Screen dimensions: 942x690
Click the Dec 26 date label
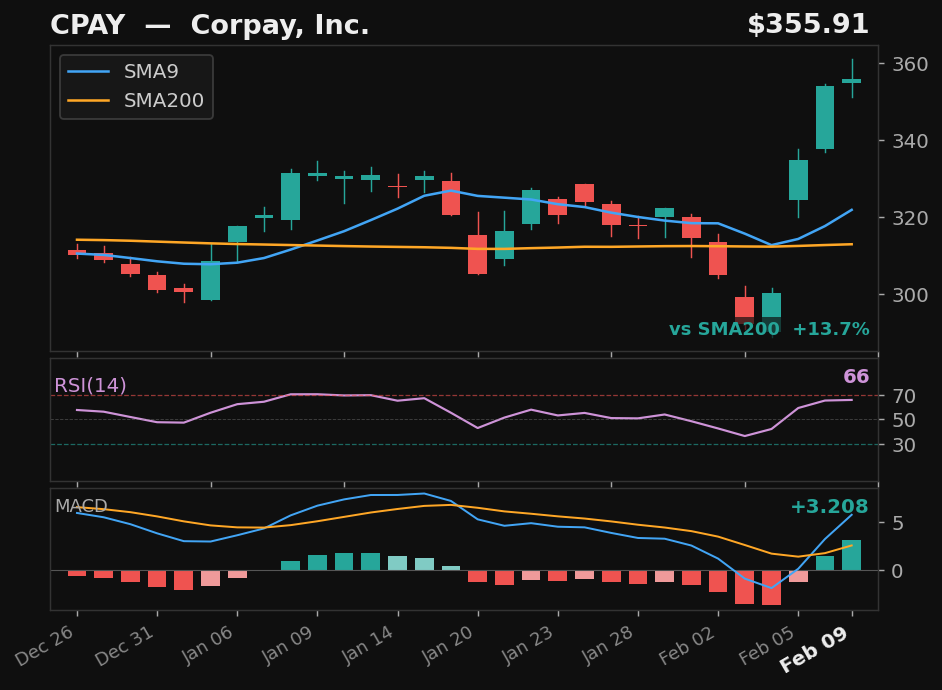coord(45,645)
